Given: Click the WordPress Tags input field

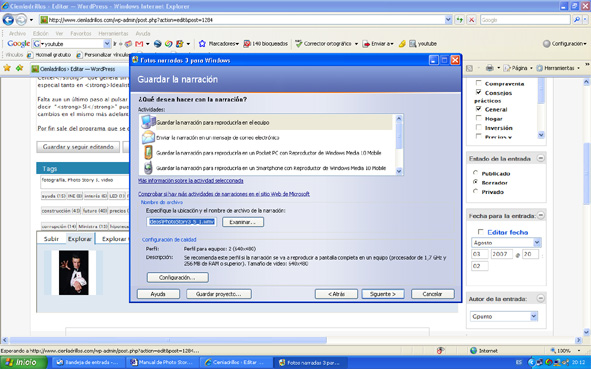Looking at the screenshot, I should pyautogui.click(x=84, y=182).
